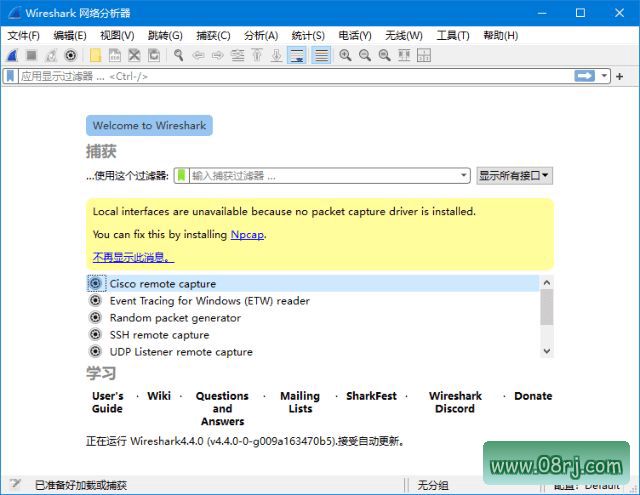
Task: Apply display filter arrow button
Action: click(584, 76)
